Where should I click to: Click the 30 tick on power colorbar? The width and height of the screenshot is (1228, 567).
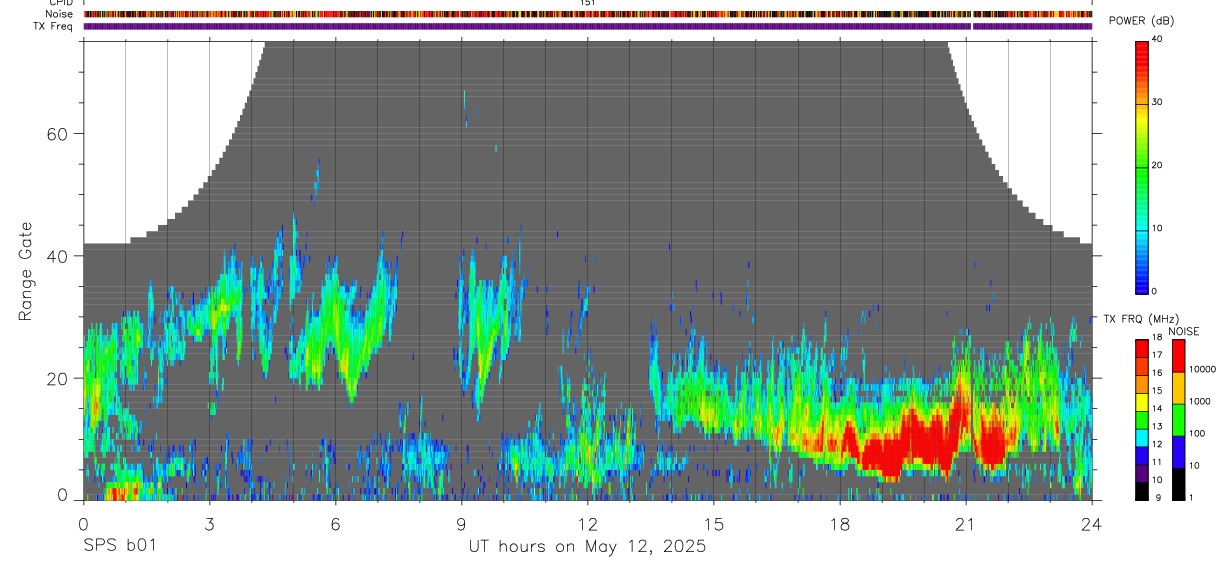[1158, 102]
